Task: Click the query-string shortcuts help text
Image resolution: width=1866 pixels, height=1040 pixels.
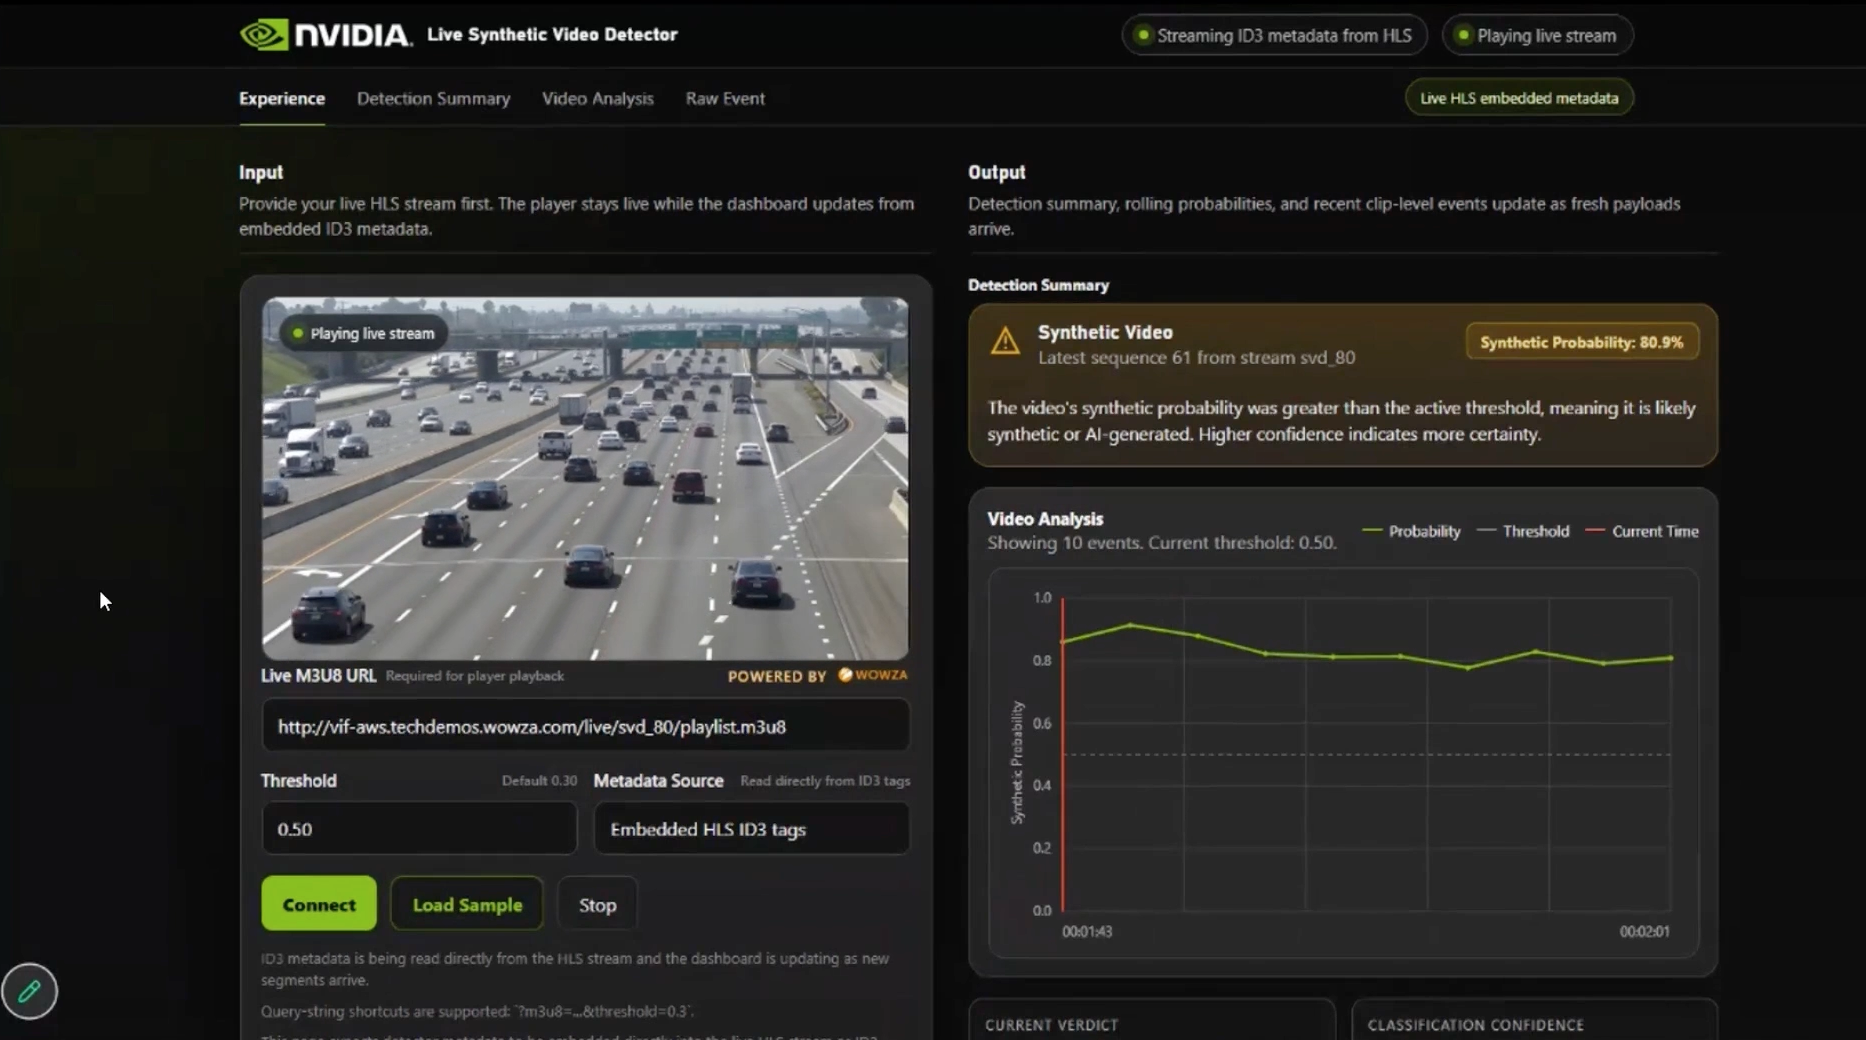Action: tap(478, 1011)
